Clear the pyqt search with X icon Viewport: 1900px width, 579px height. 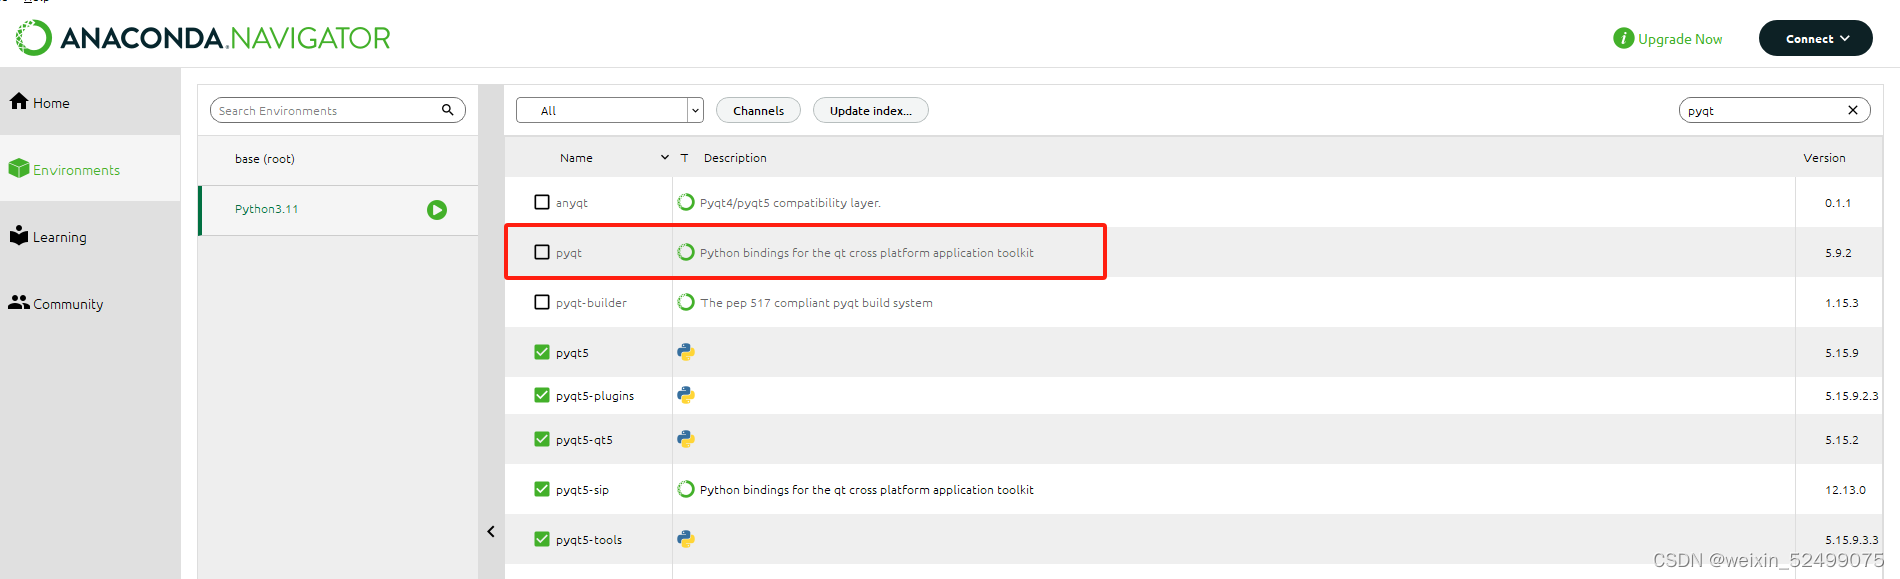point(1853,110)
